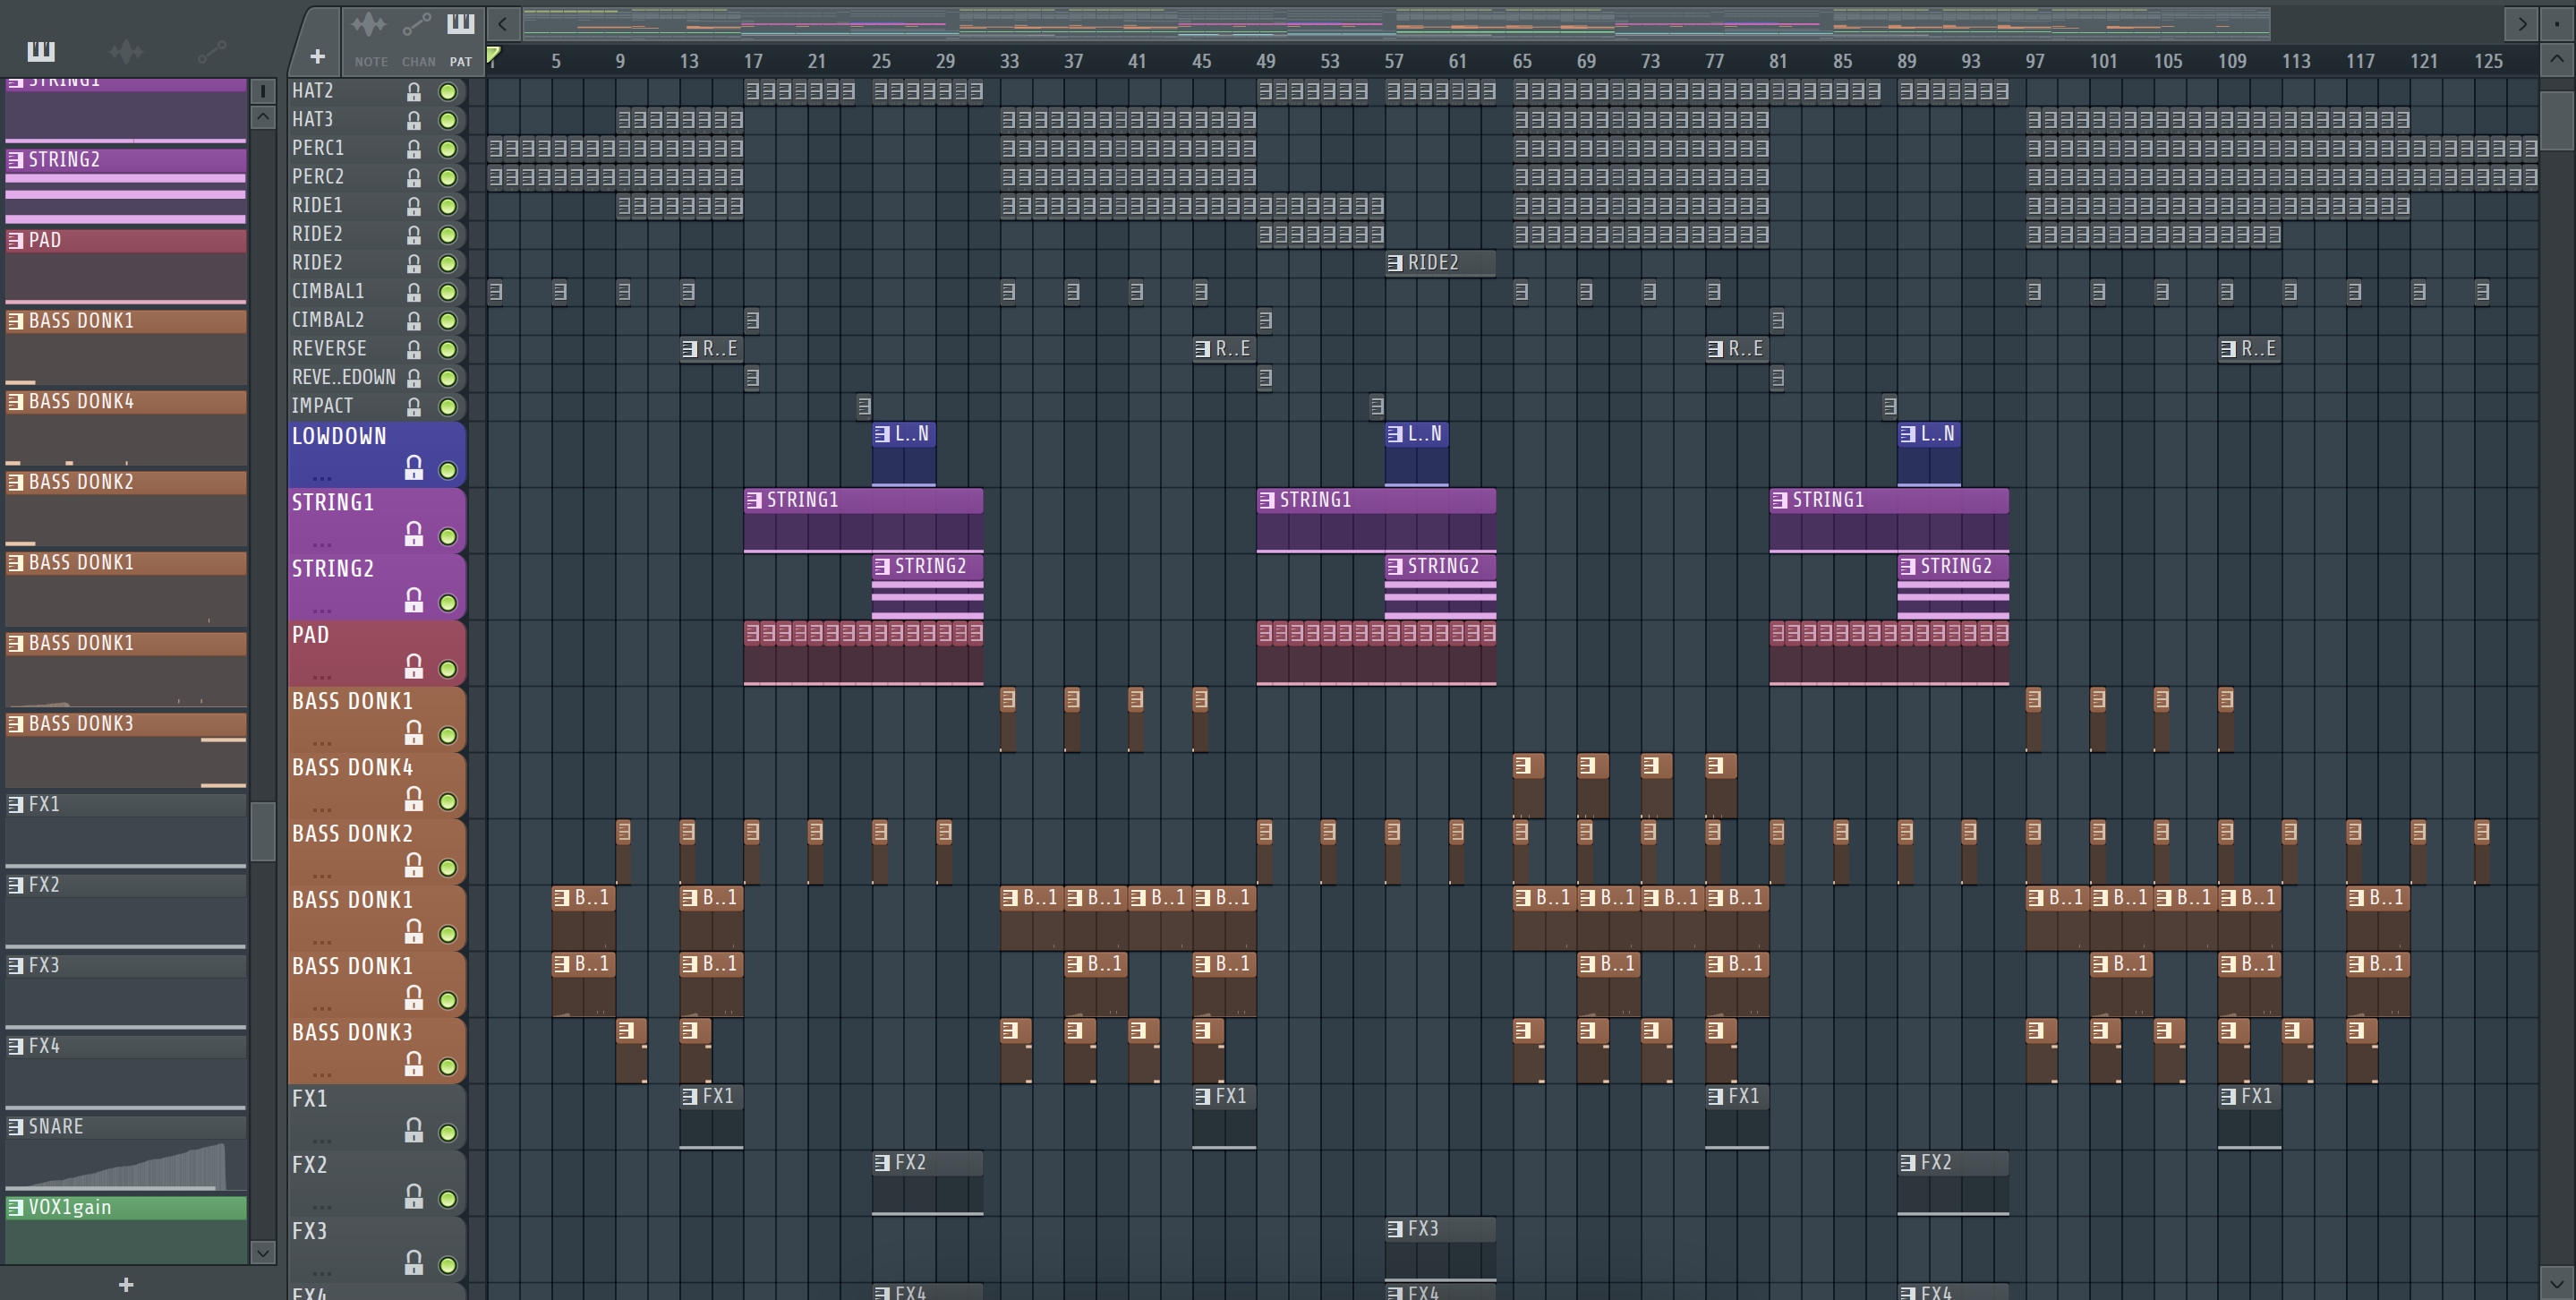The image size is (2576, 1300).
Task: Click the STRING2 pattern icon in picker
Action: point(16,160)
